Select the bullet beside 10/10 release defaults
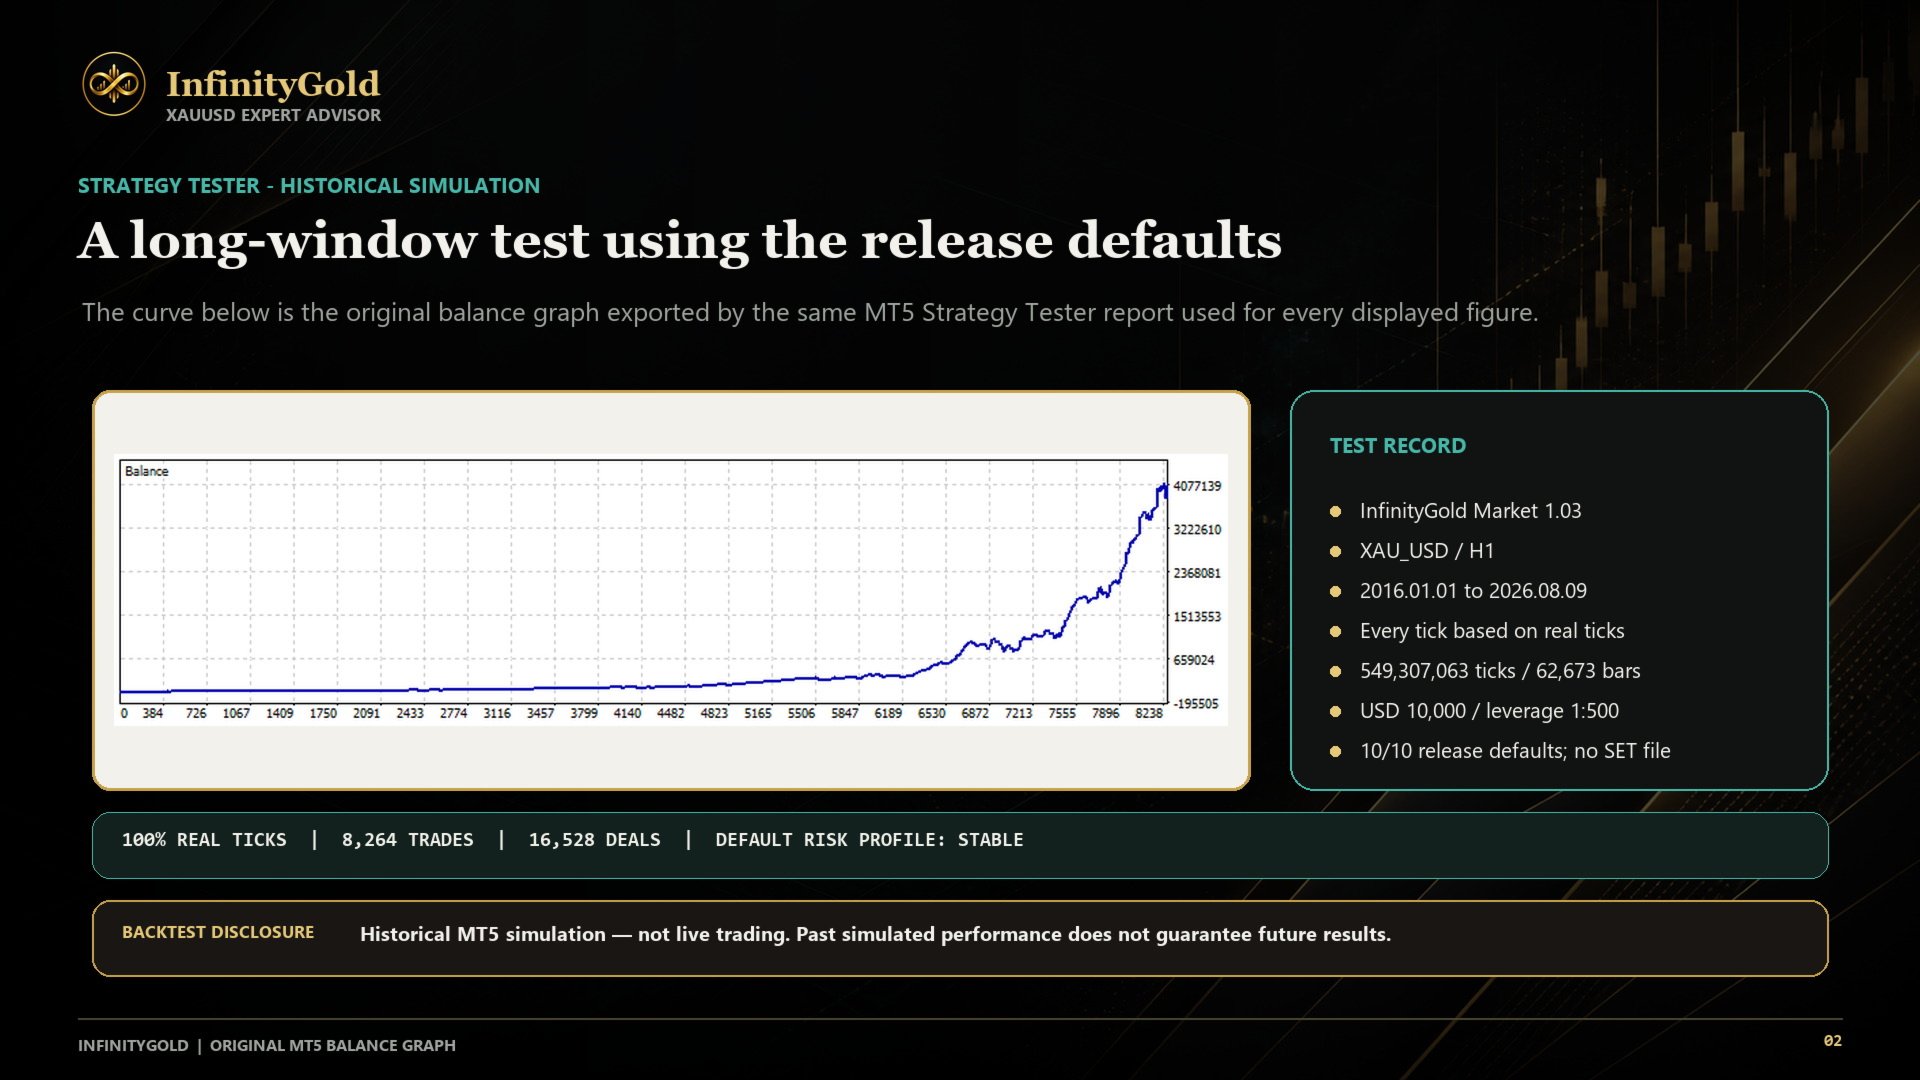This screenshot has height=1080, width=1920. click(1335, 752)
